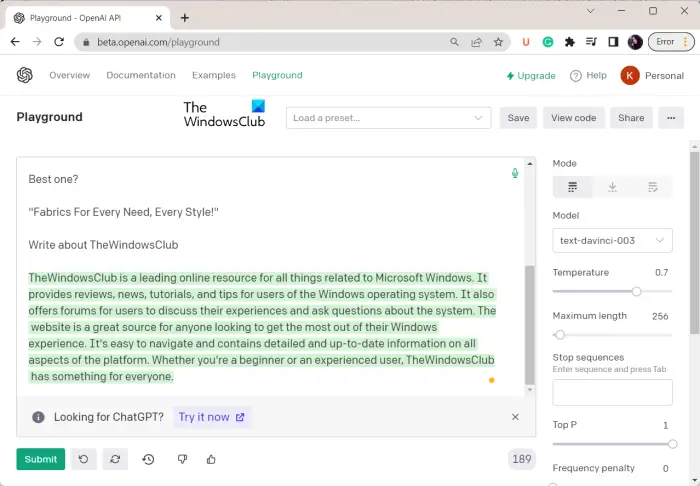Viewport: 700px width, 486px height.
Task: Click the K account avatar
Action: click(630, 75)
